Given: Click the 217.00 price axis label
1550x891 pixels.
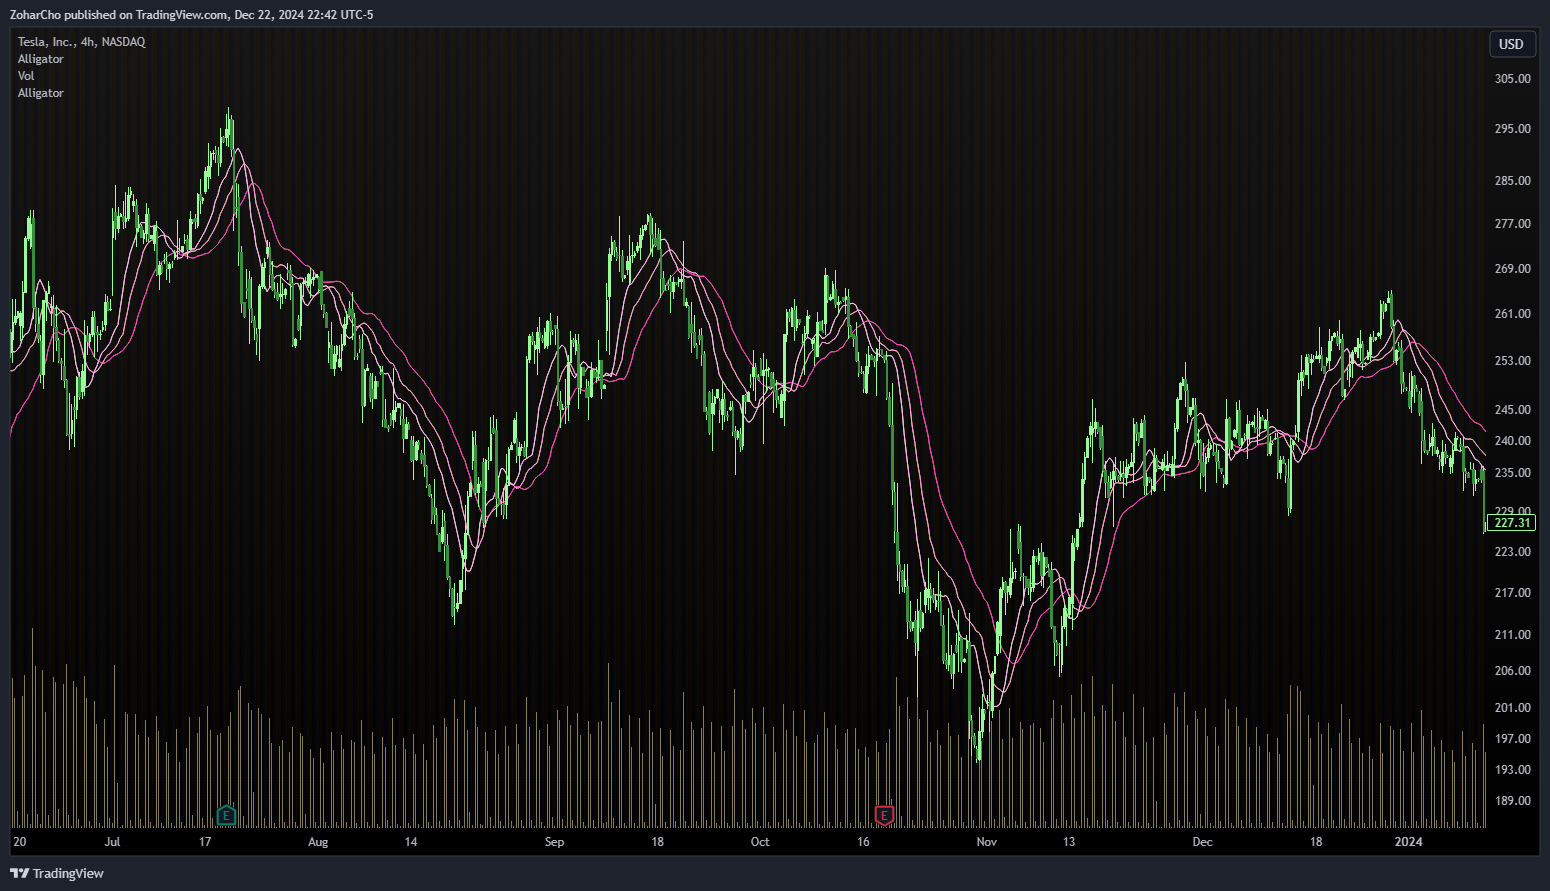Looking at the screenshot, I should 1512,593.
